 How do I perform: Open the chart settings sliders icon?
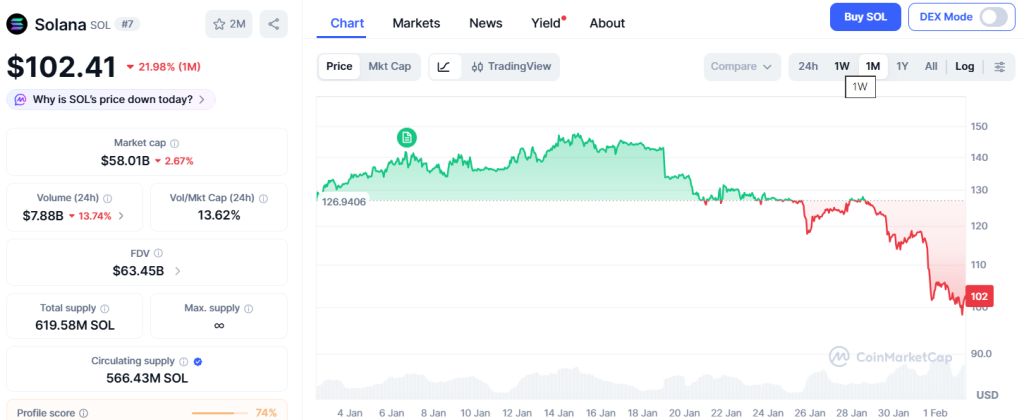point(1000,67)
